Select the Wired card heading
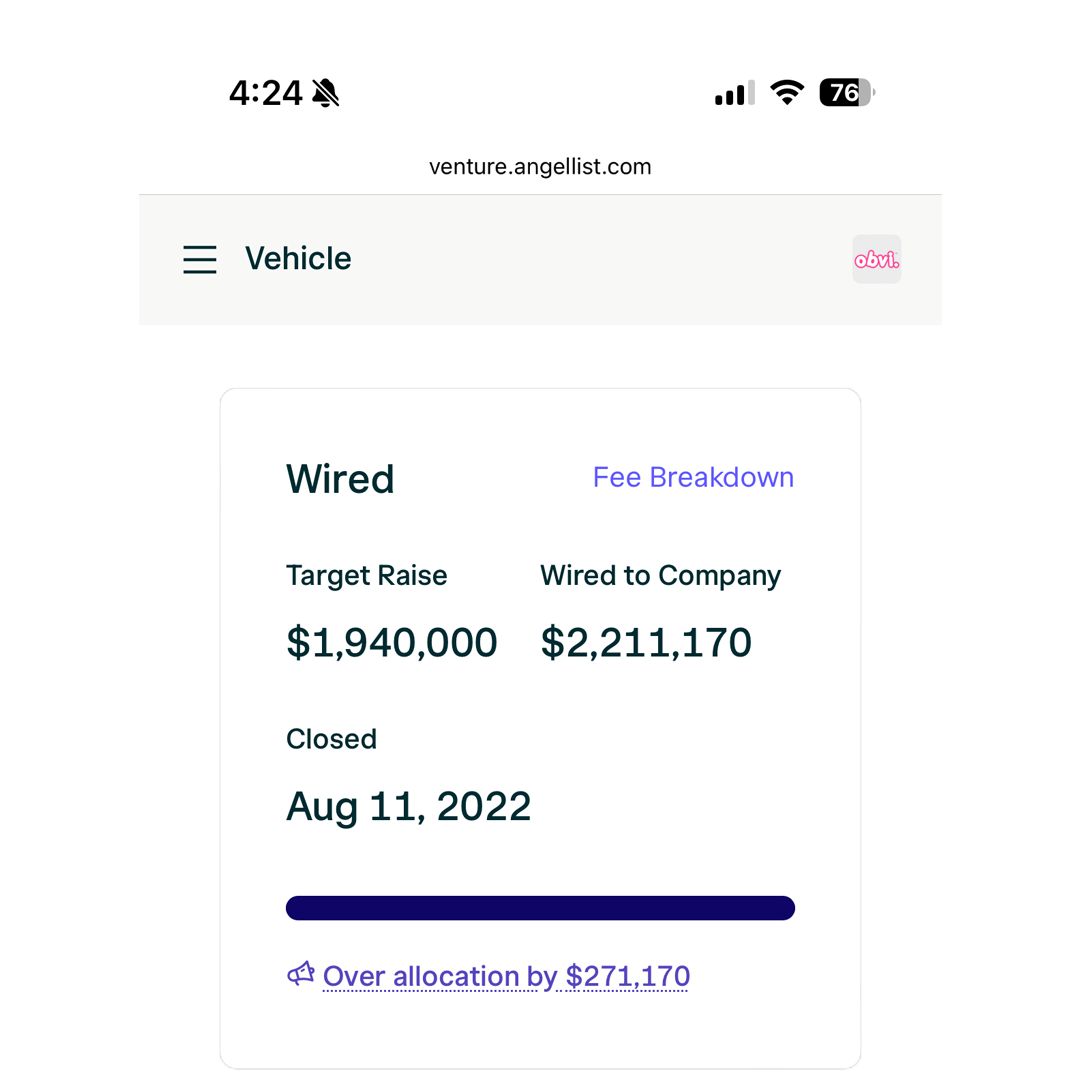The image size is (1080, 1080). 340,479
